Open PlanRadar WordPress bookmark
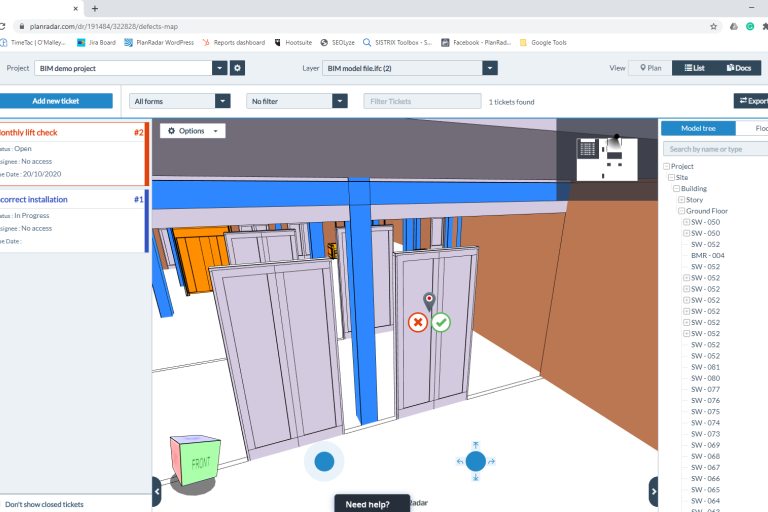 pyautogui.click(x=159, y=43)
